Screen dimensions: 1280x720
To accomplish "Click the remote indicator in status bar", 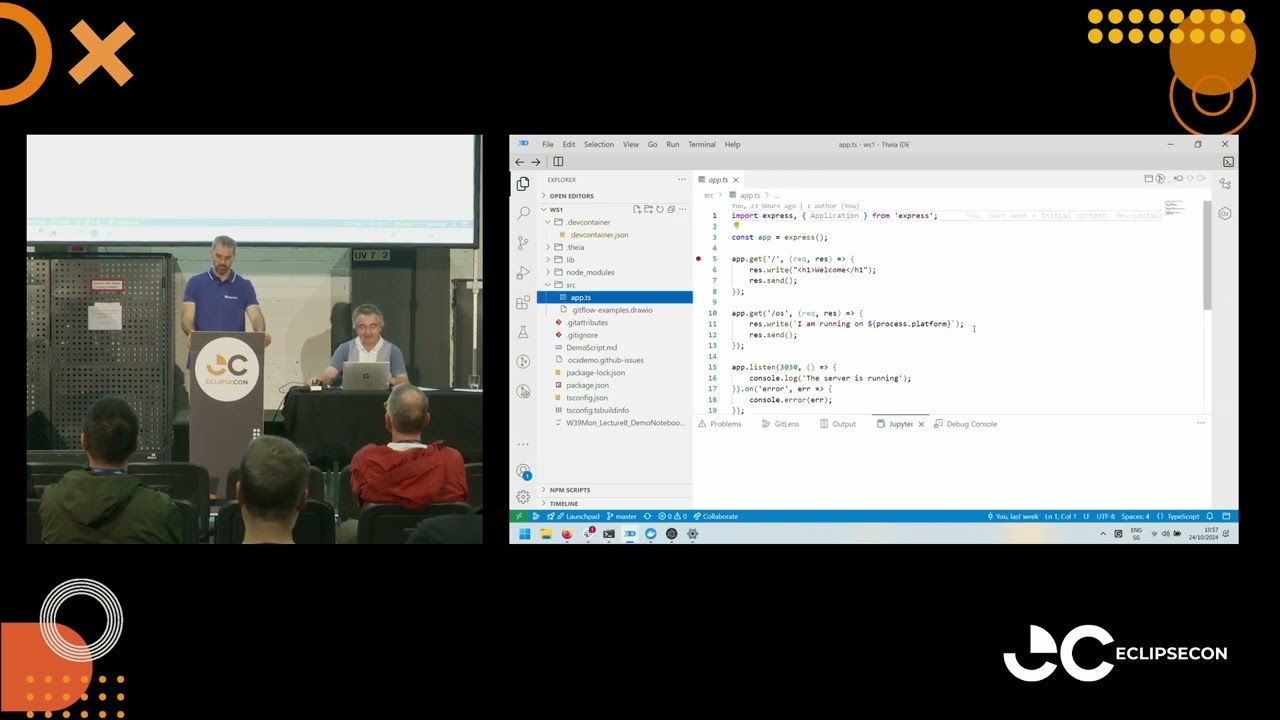I will tap(518, 516).
